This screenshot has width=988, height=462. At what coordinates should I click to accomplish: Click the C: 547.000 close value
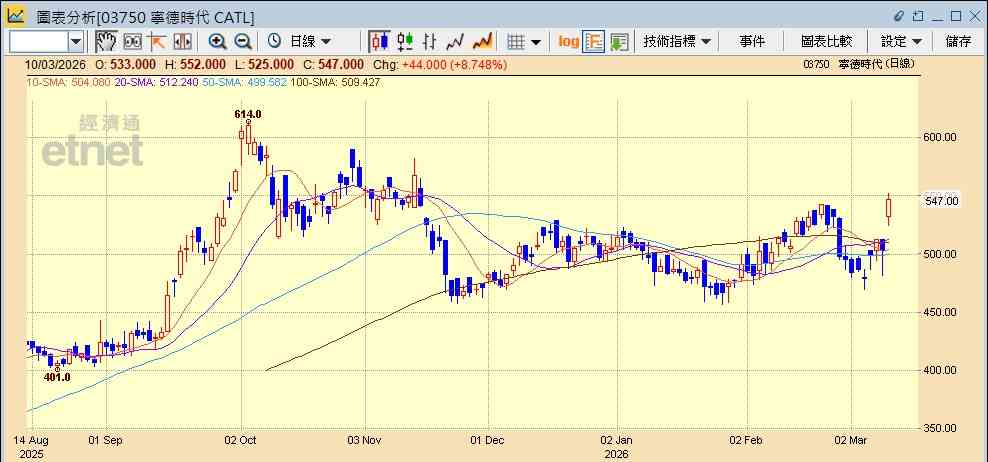tap(333, 64)
